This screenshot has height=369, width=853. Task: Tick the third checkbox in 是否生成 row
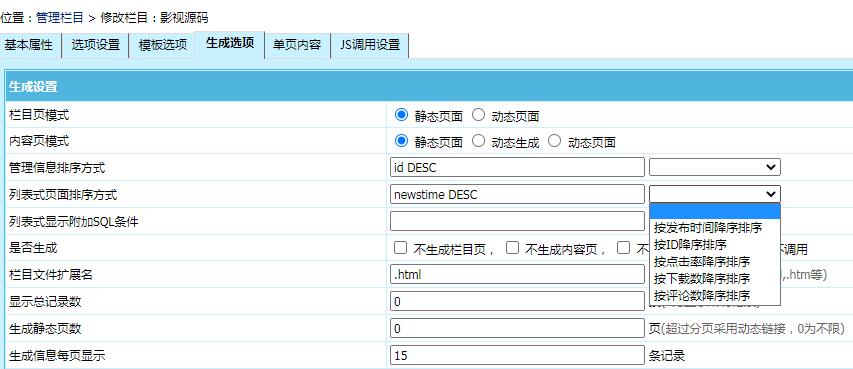point(623,248)
